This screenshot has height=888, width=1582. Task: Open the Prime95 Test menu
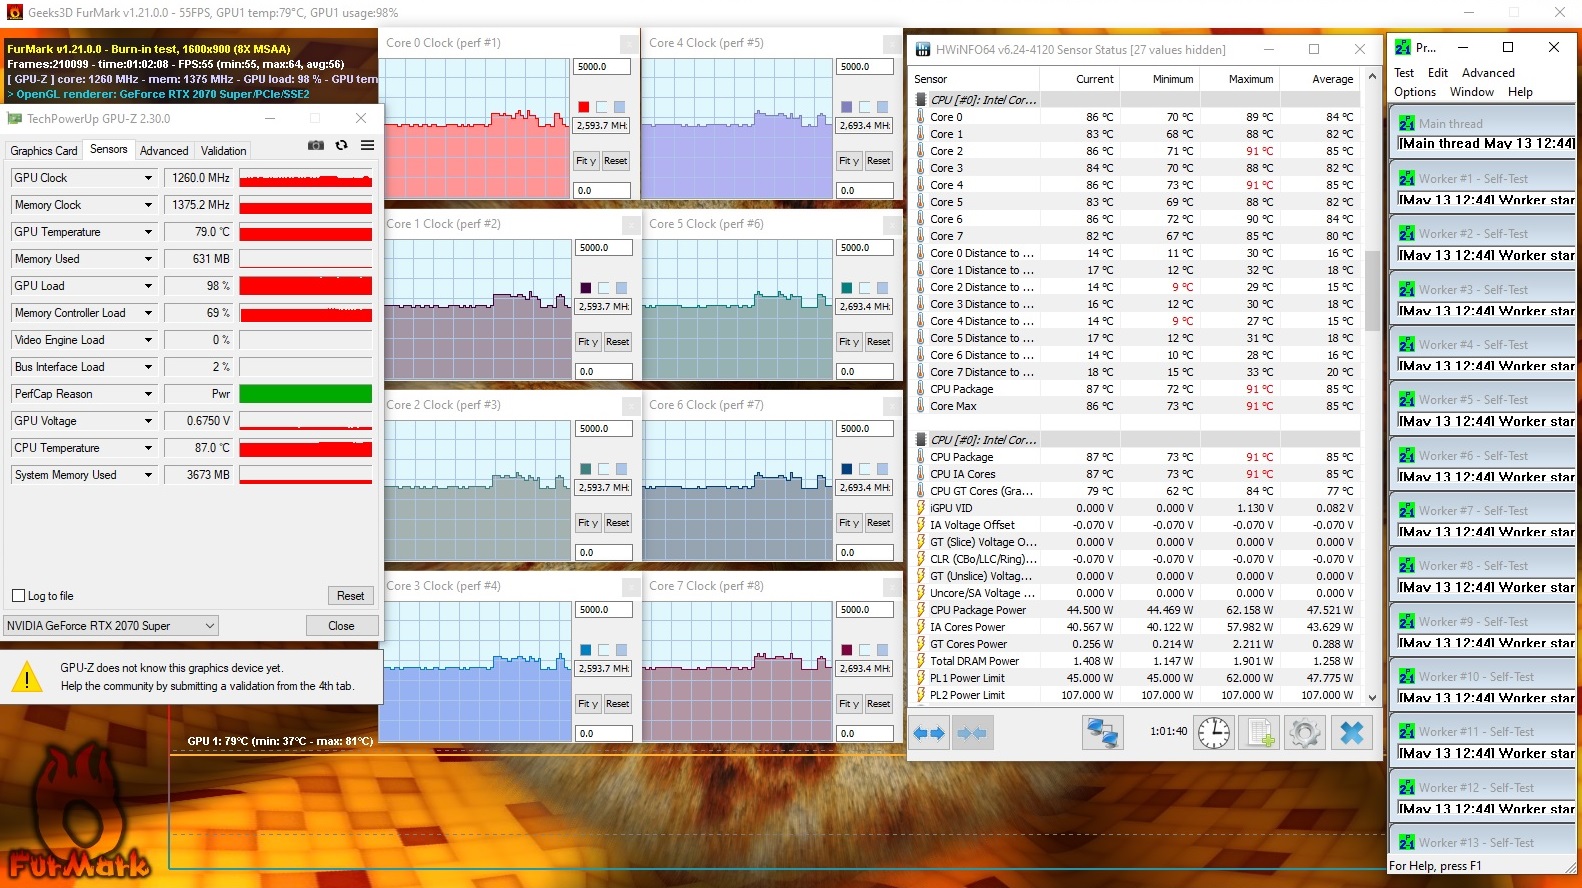(x=1404, y=73)
